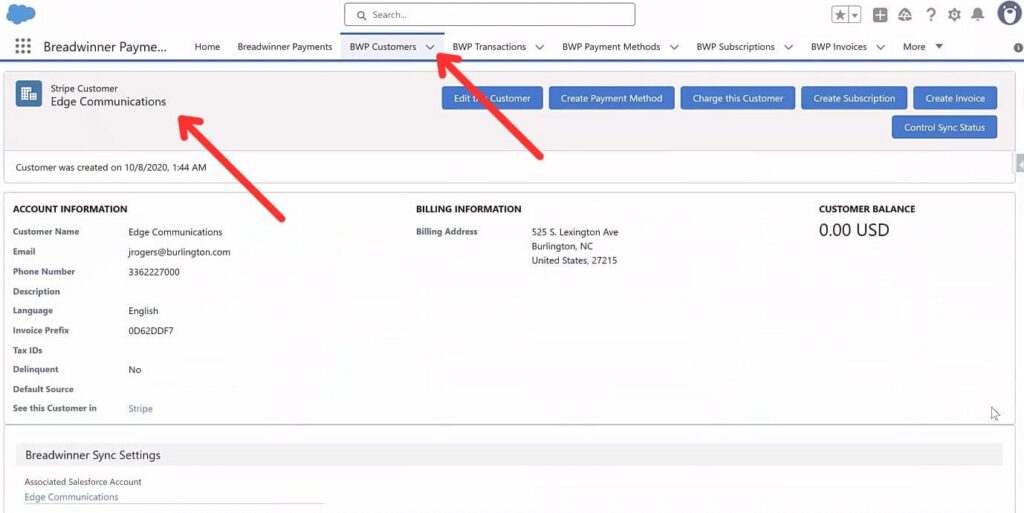Click the user profile avatar
1024x513 pixels.
(x=1009, y=14)
